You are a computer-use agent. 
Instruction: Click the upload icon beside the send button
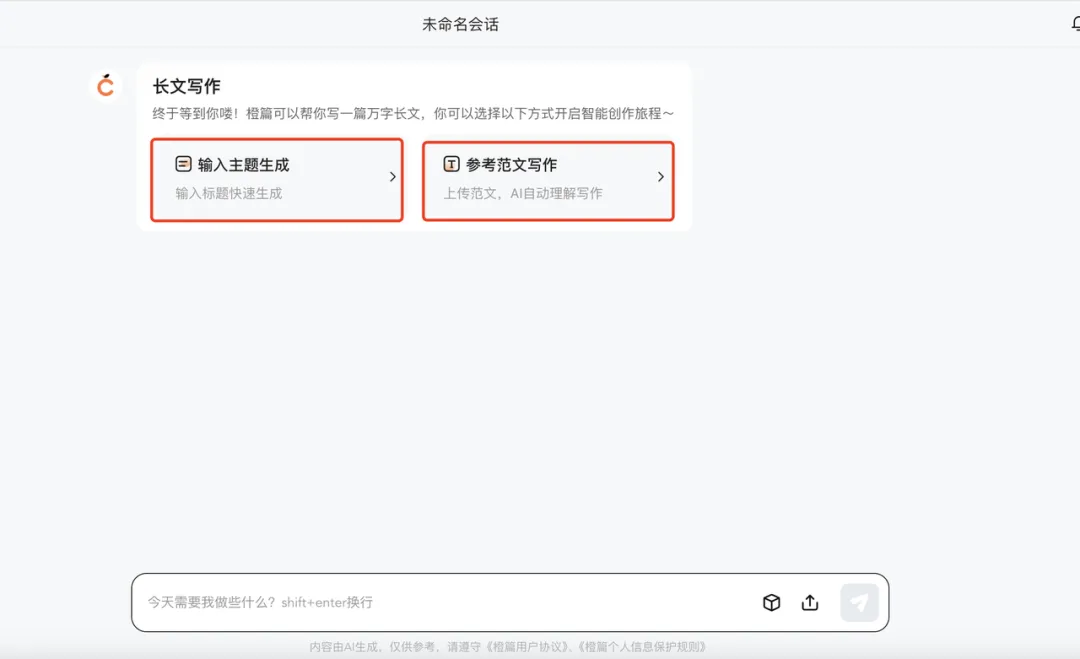tap(809, 602)
